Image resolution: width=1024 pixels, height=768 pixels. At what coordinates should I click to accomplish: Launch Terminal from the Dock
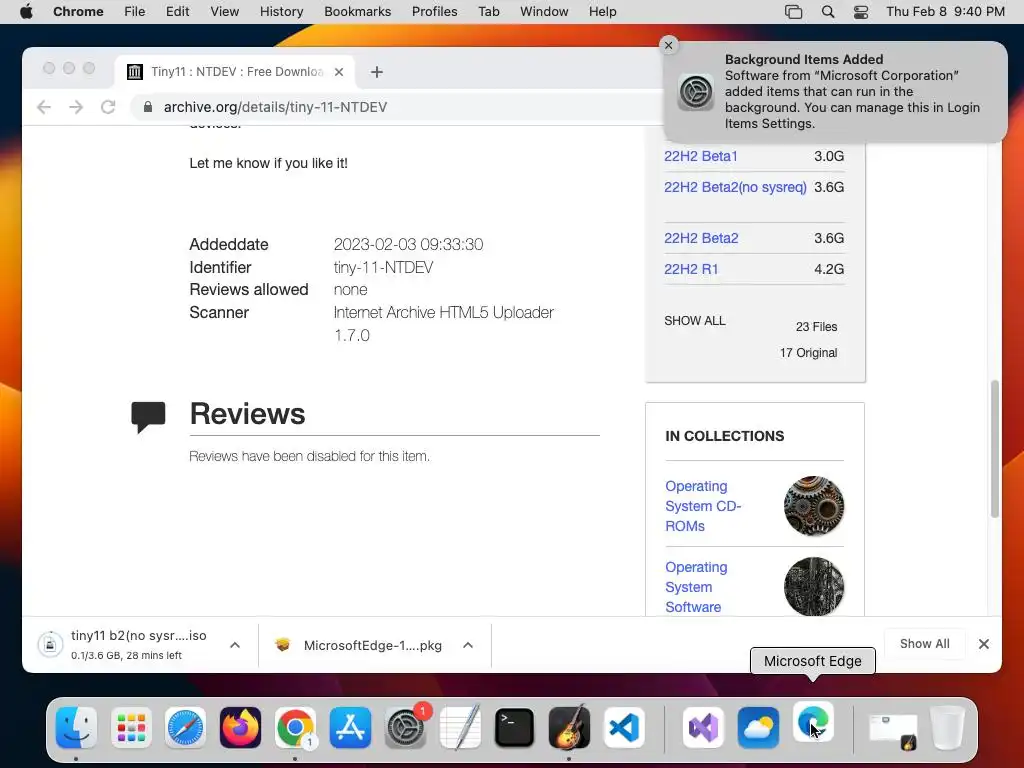tap(515, 727)
